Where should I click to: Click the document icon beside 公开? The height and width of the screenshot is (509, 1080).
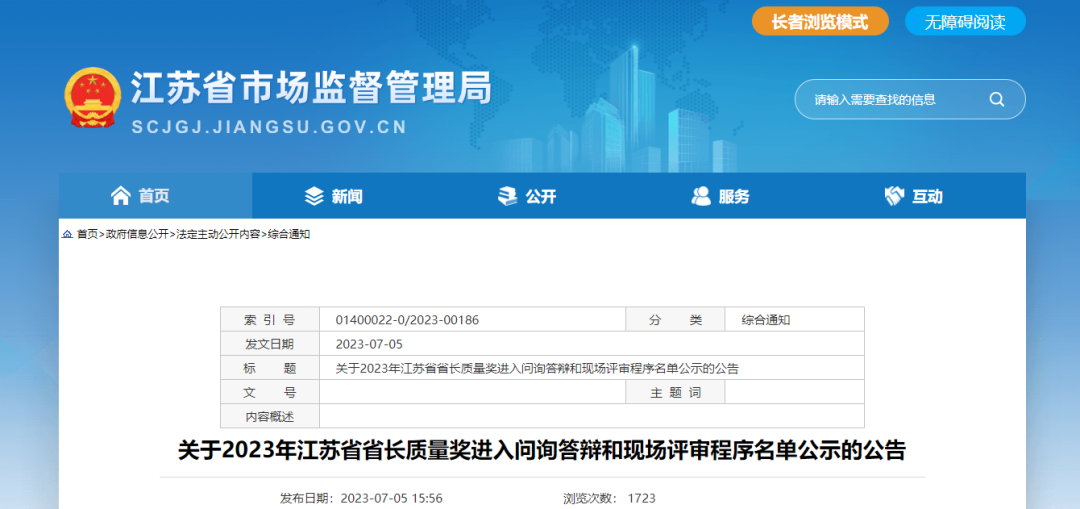click(508, 196)
